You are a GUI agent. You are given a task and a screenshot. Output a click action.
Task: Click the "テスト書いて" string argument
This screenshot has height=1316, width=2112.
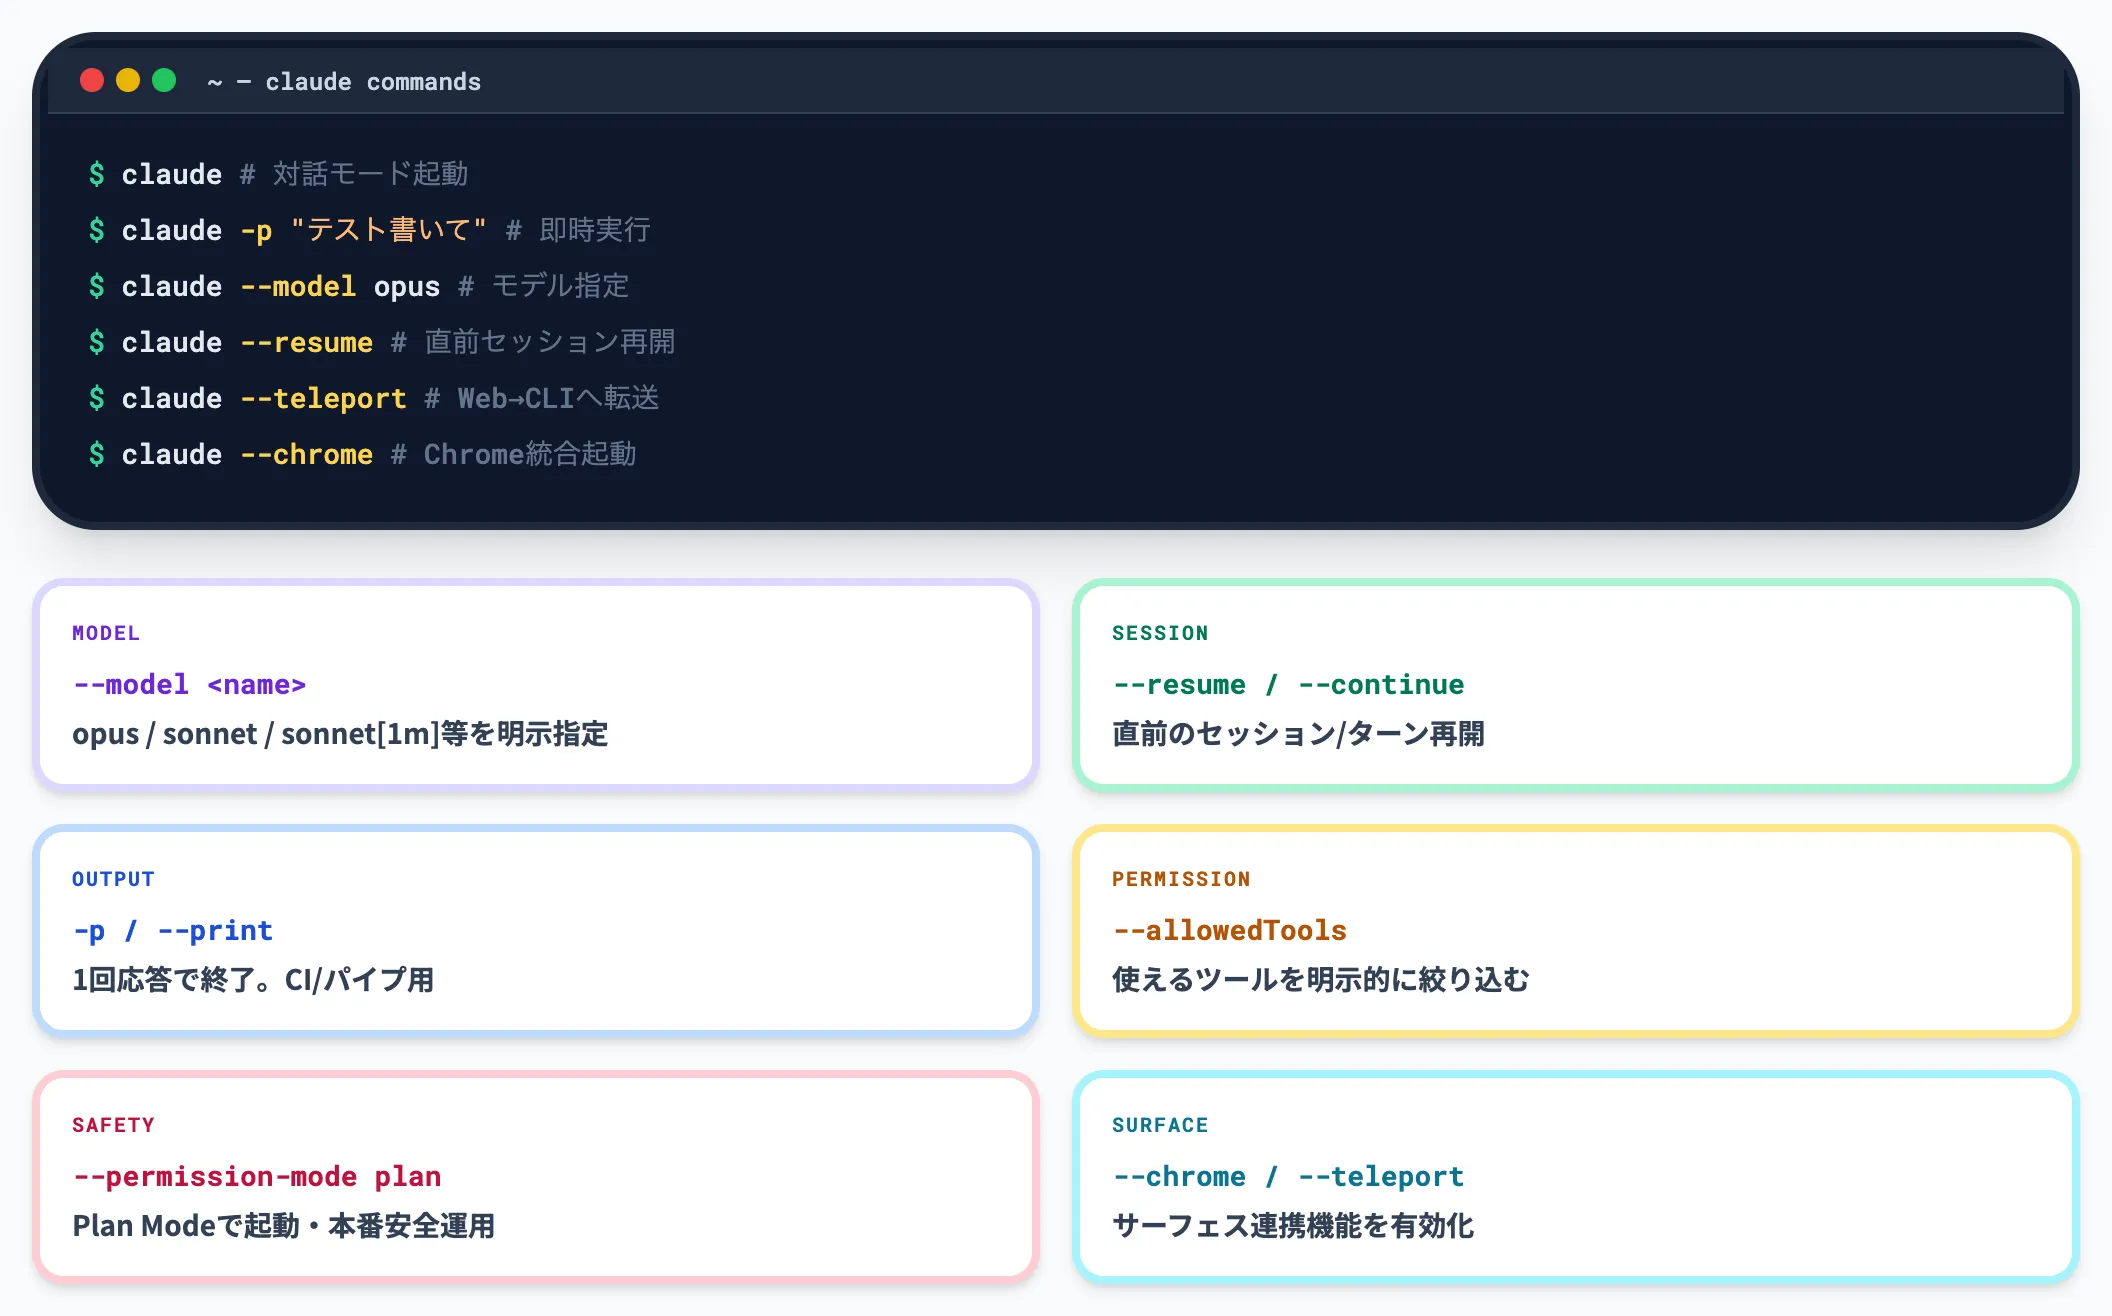click(388, 230)
